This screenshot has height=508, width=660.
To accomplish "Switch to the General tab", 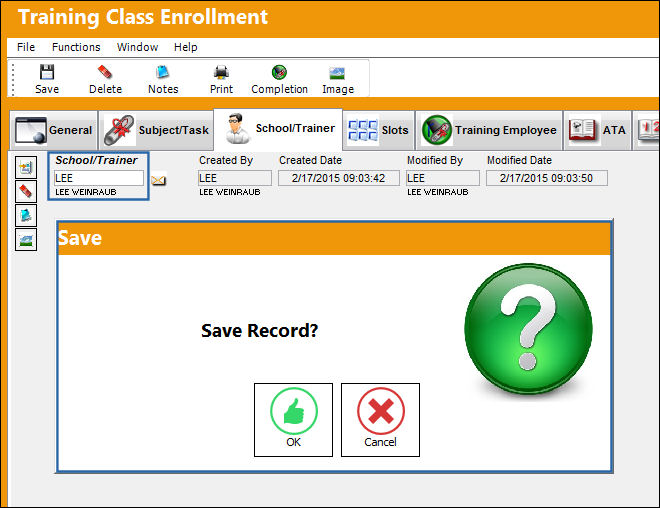I will pyautogui.click(x=53, y=130).
